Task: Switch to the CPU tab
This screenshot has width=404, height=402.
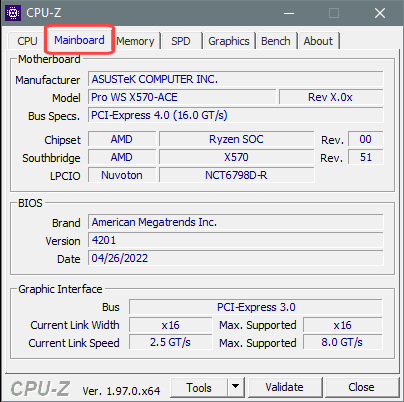Action: [27, 41]
